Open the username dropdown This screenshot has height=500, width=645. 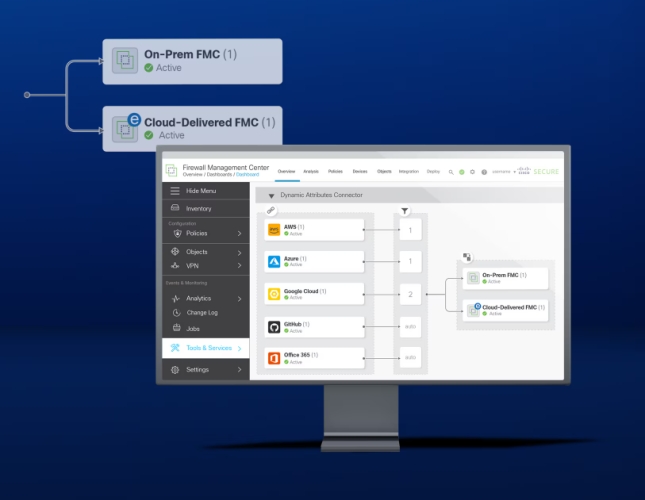click(x=503, y=172)
